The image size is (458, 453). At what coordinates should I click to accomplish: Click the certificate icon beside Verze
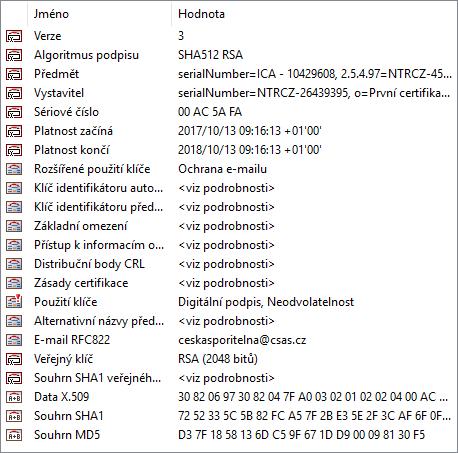(14, 36)
